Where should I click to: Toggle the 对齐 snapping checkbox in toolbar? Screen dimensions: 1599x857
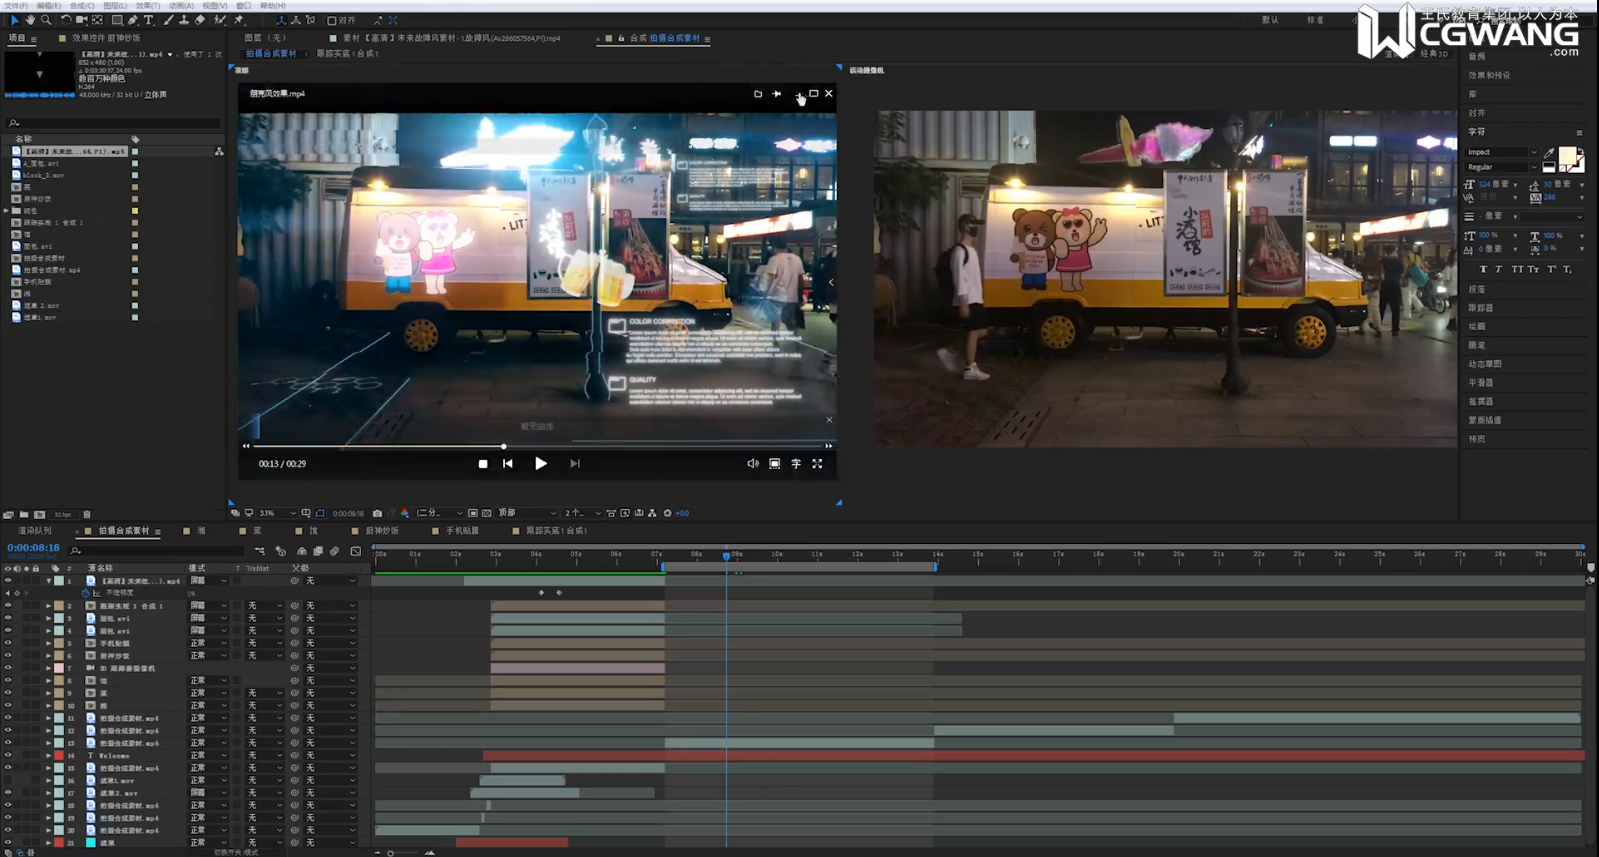pos(332,20)
